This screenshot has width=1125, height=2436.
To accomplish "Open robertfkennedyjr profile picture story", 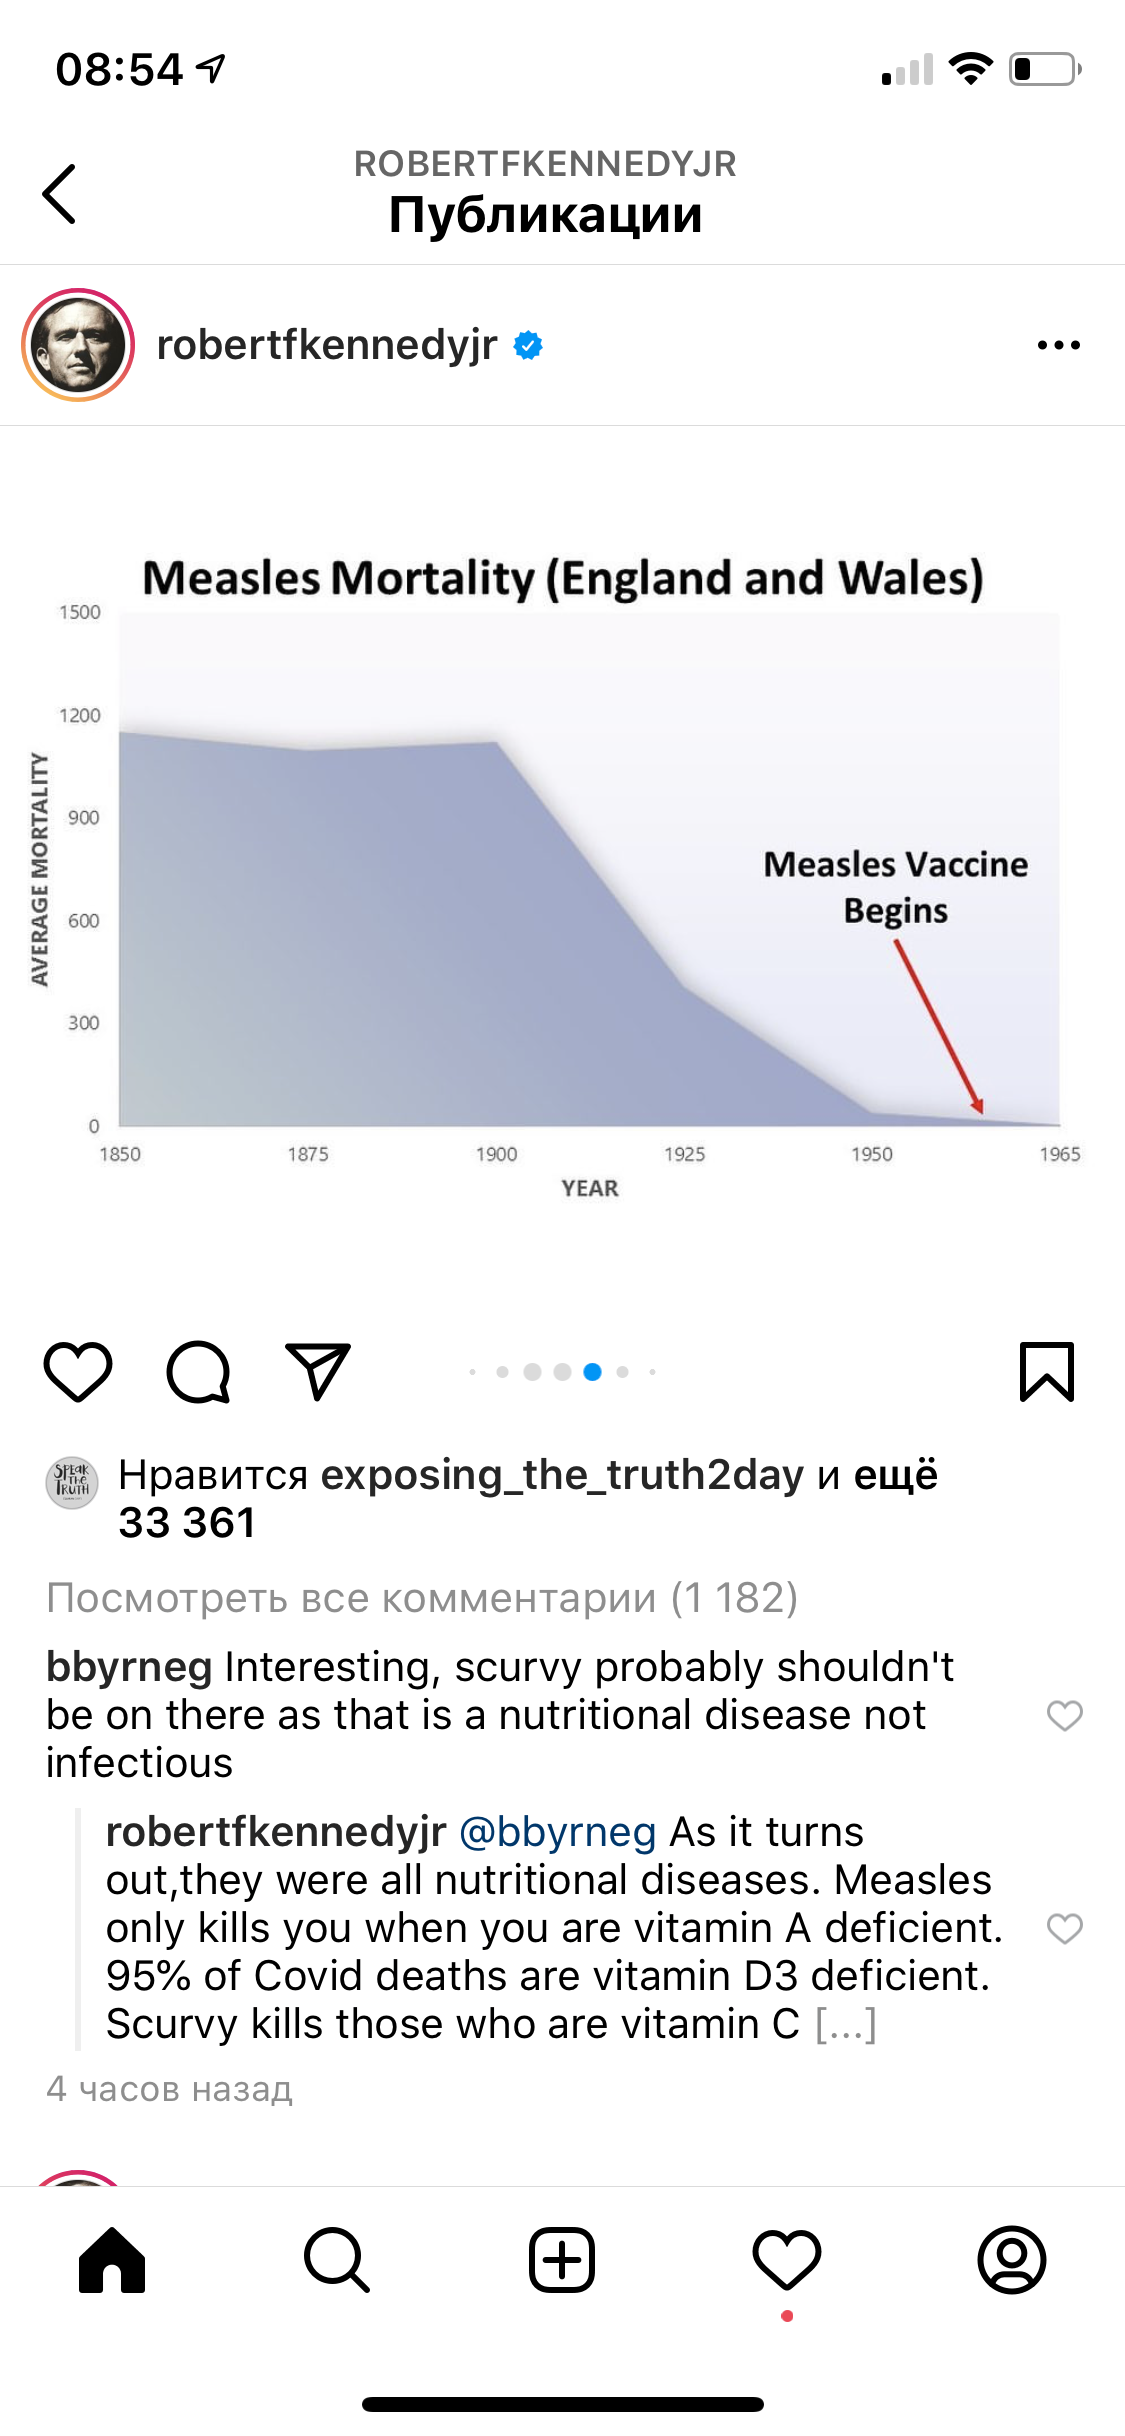I will [78, 345].
